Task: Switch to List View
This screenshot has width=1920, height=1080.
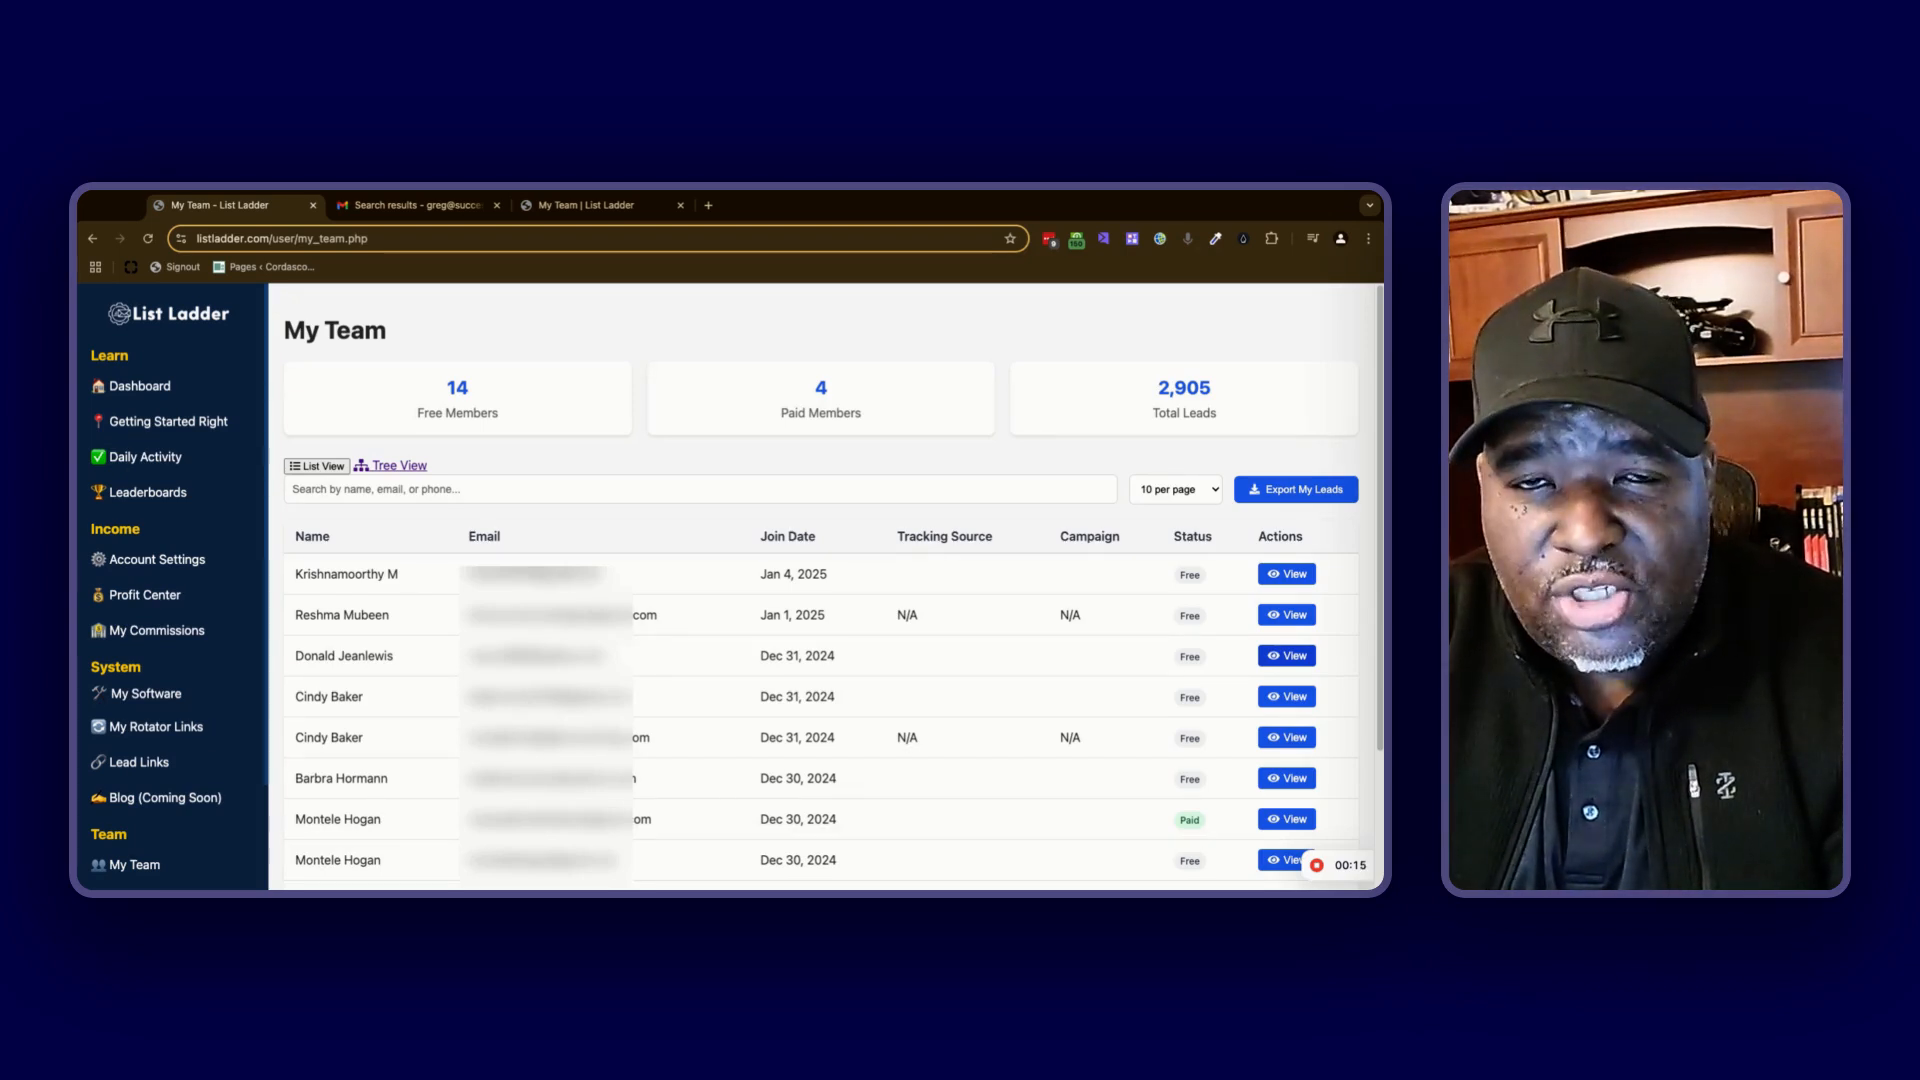Action: 317,466
